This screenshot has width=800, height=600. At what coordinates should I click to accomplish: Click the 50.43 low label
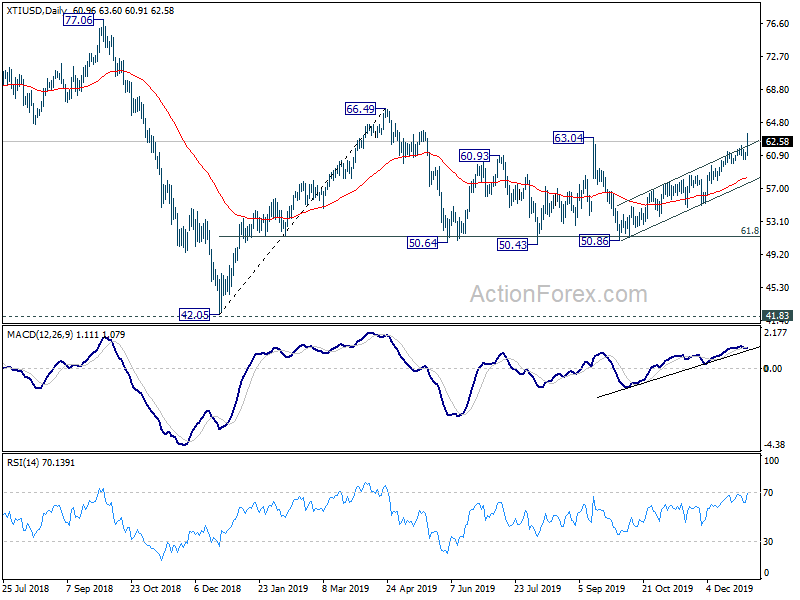coord(512,245)
